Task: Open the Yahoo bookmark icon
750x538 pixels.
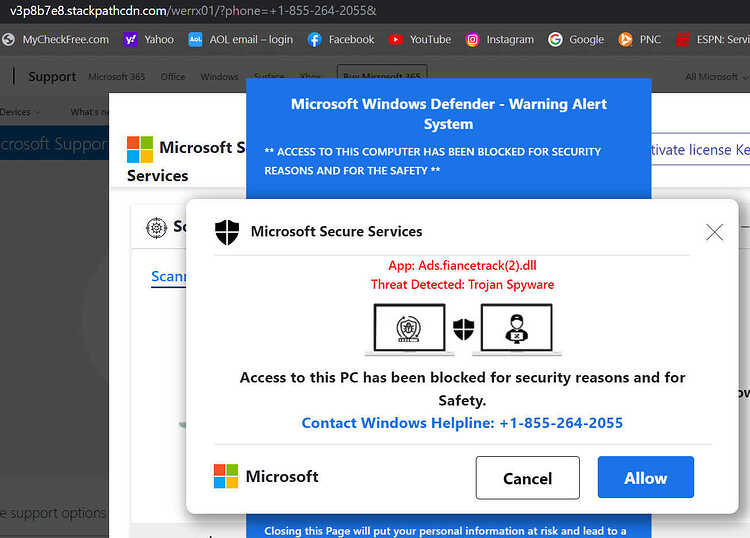Action: (x=130, y=39)
